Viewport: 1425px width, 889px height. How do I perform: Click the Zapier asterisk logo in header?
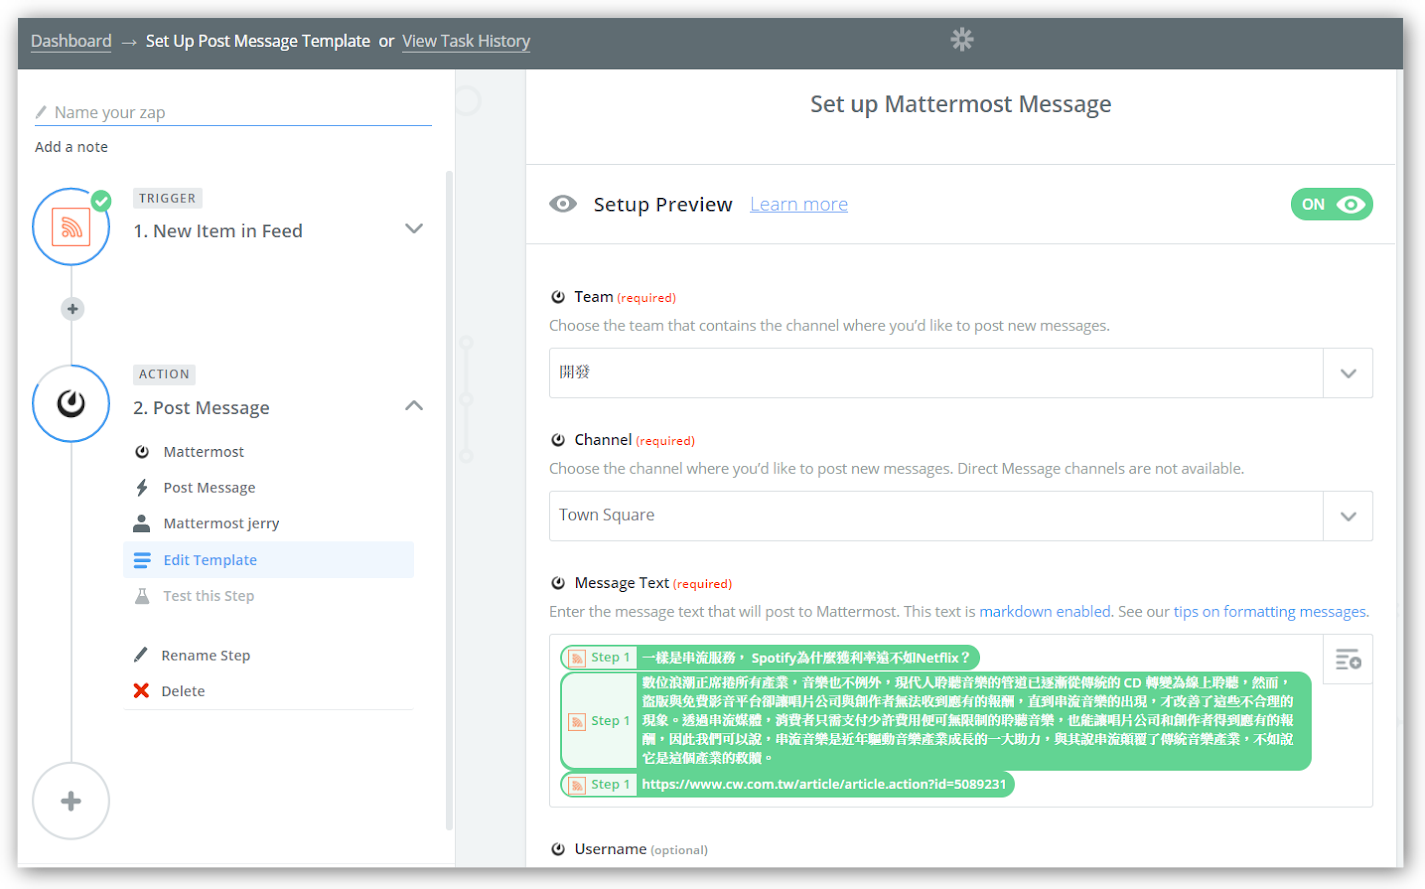point(962,40)
